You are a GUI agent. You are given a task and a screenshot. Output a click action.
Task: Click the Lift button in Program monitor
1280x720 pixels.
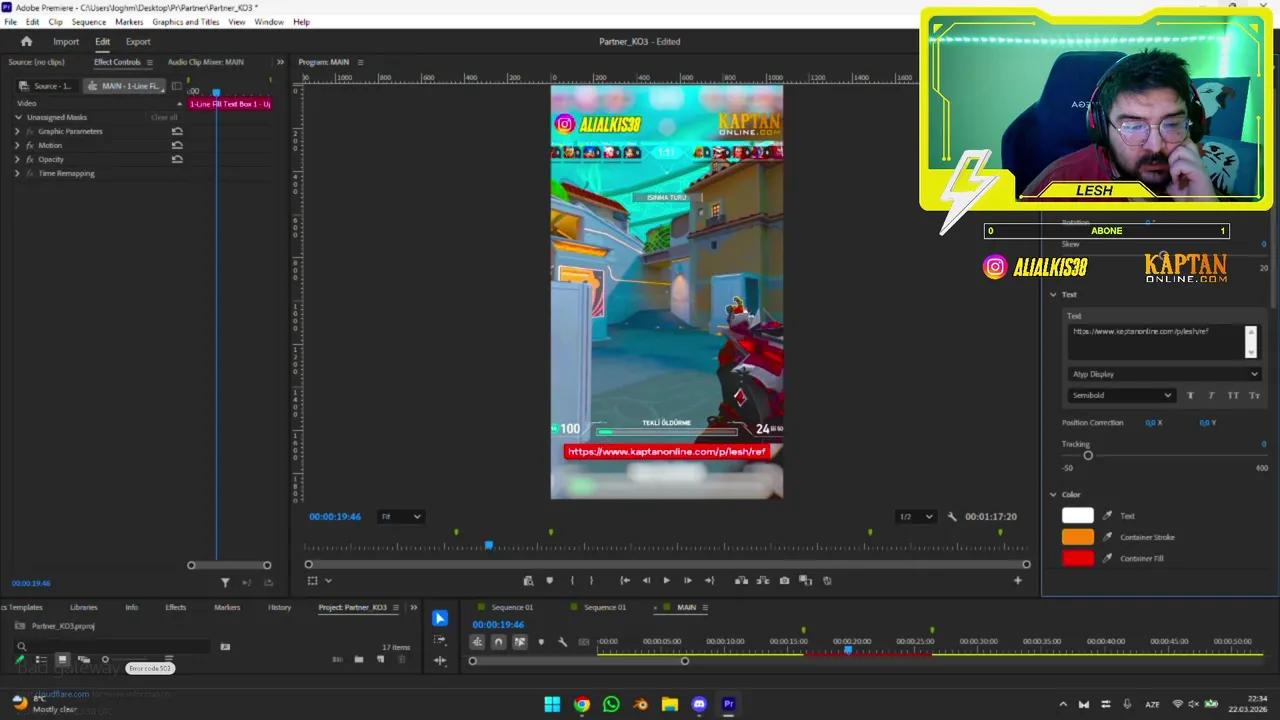pyautogui.click(x=741, y=580)
